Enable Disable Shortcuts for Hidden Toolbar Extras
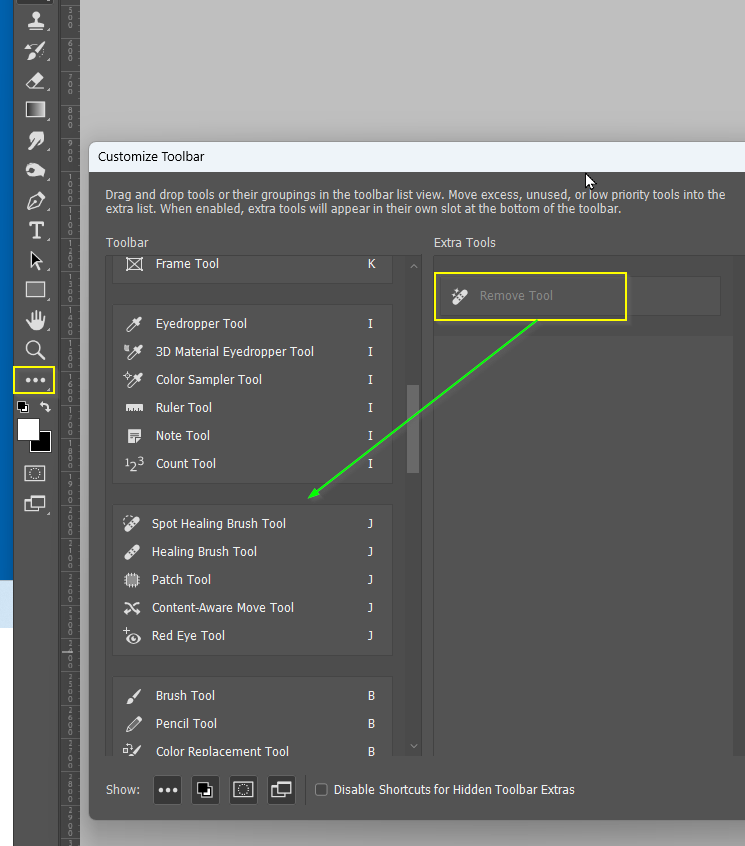The image size is (745, 846). coord(321,790)
